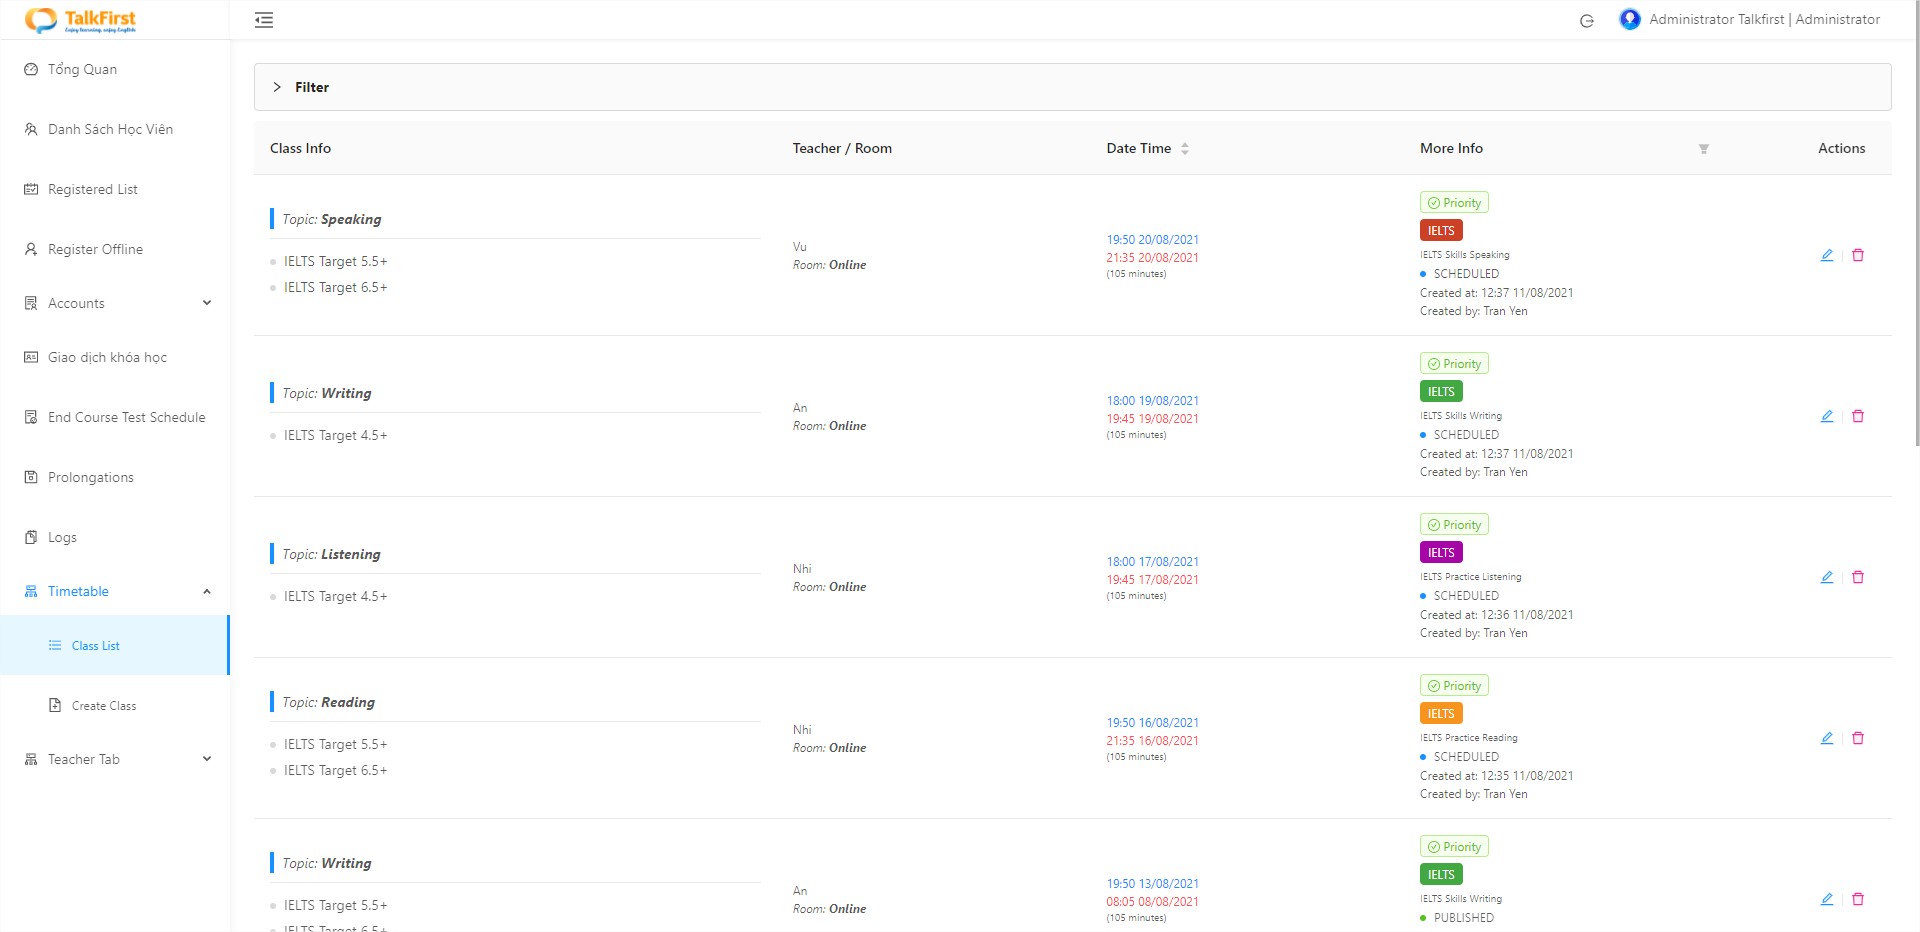1920x932 pixels.
Task: Click the TalkFirst logo
Action: [80, 20]
